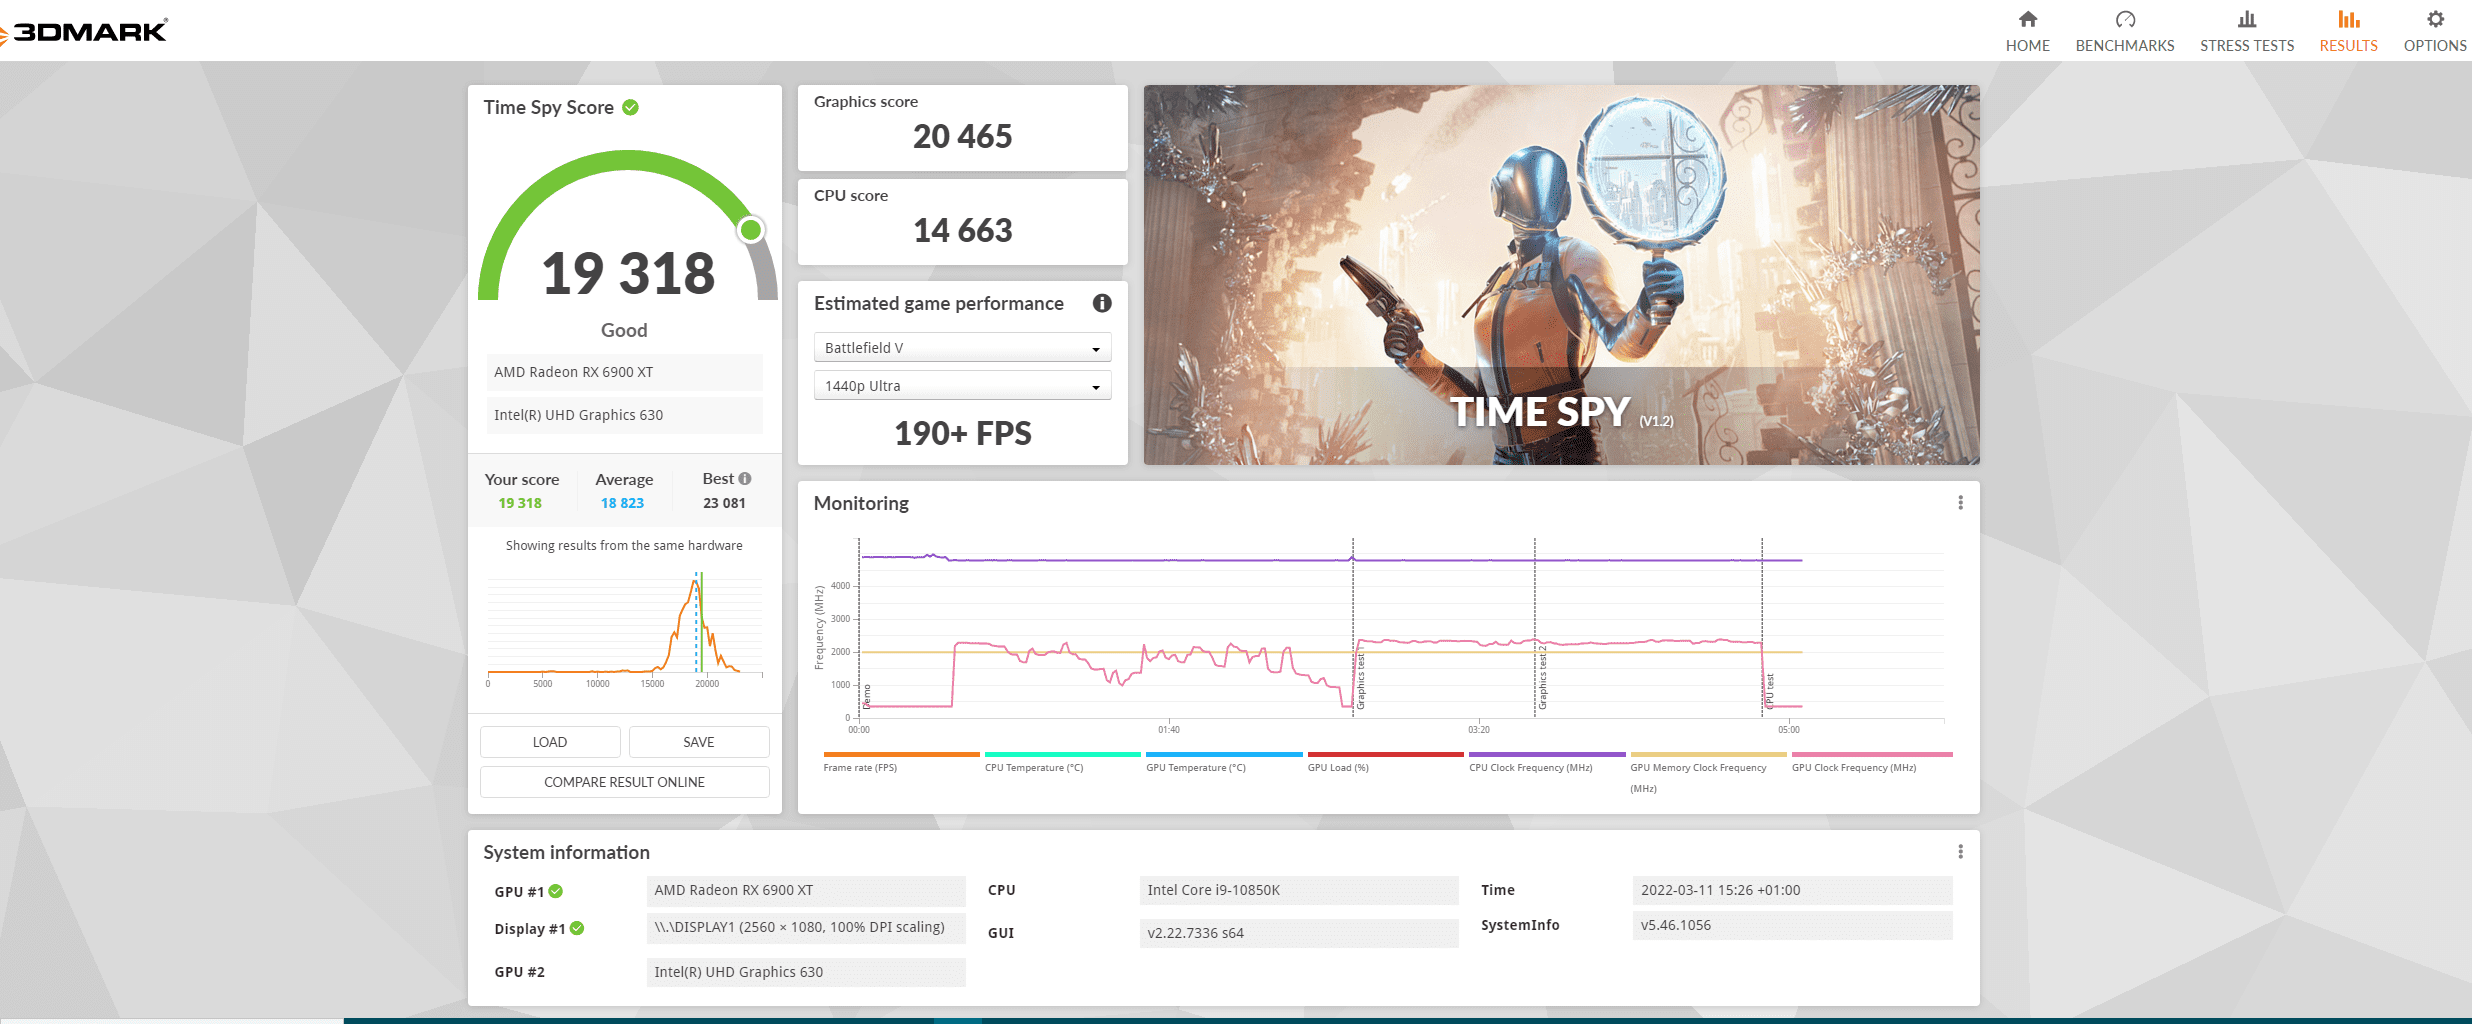This screenshot has width=2472, height=1024.
Task: Click the CPU score value 14 663
Action: click(962, 230)
